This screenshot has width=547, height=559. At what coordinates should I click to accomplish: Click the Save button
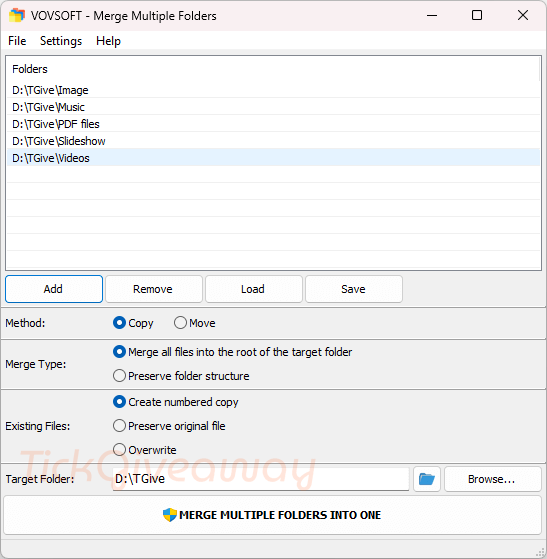(x=354, y=289)
